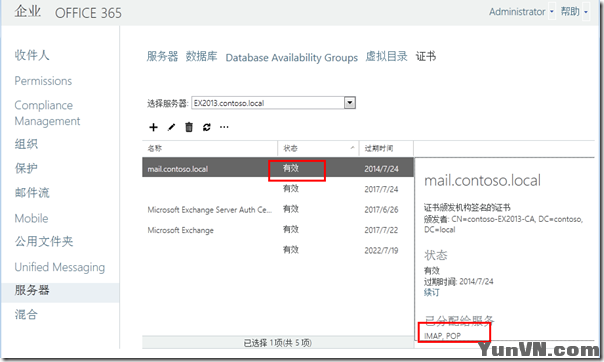Screen dimensions: 604x362
Task: Expand the 帮助 help menu
Action: [586, 12]
